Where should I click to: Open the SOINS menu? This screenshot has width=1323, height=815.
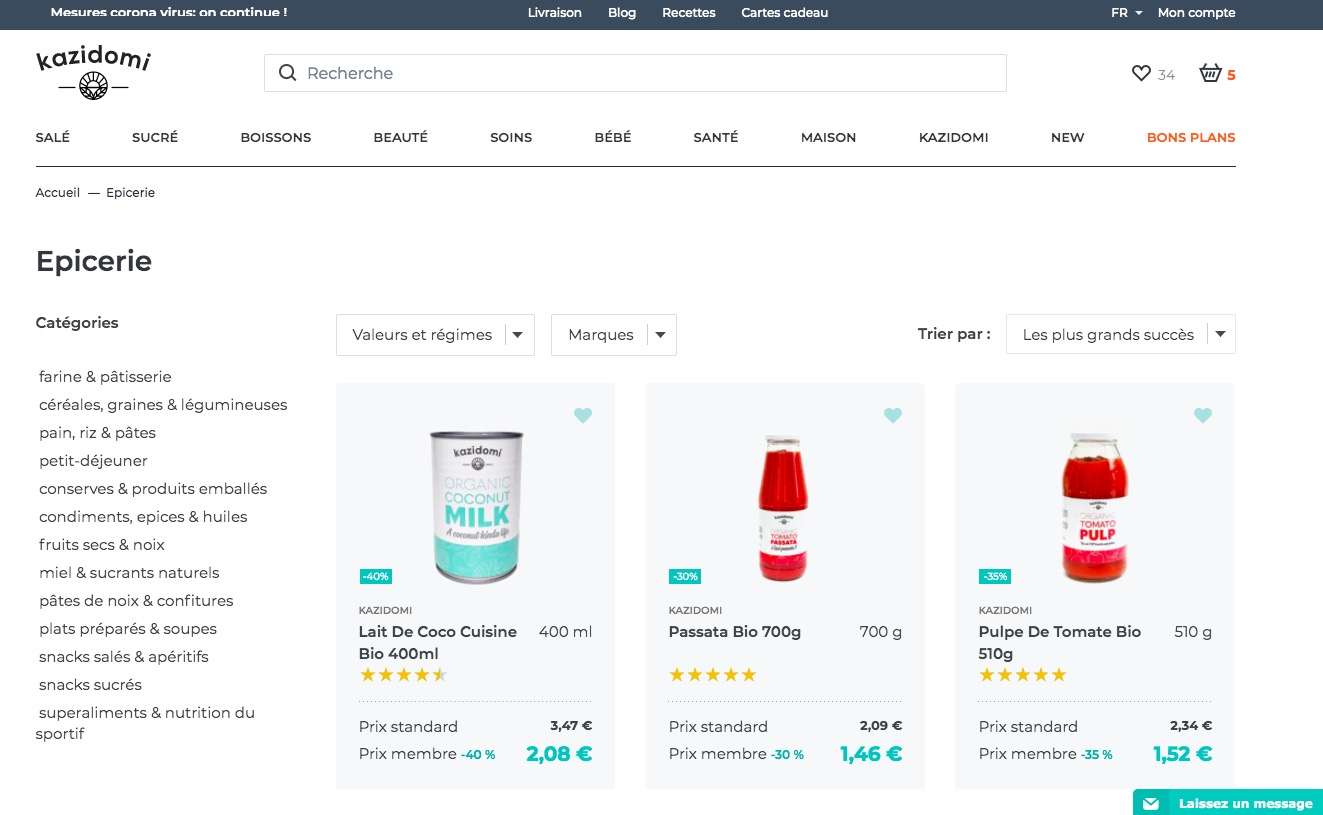(x=511, y=137)
